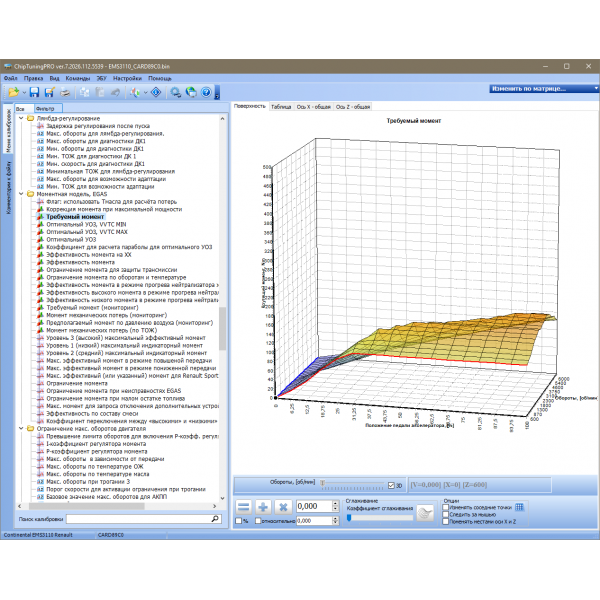Click the save floppy disk icon
The width and height of the screenshot is (600, 600).
pos(34,92)
